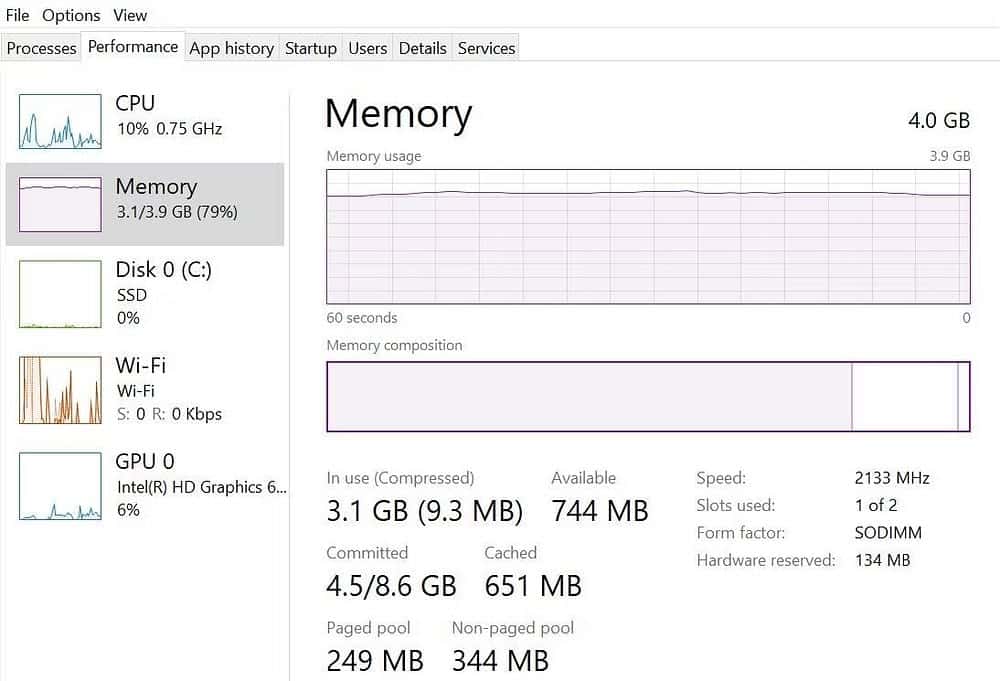Go to the Startup tab
This screenshot has width=1000, height=681.
(x=310, y=48)
